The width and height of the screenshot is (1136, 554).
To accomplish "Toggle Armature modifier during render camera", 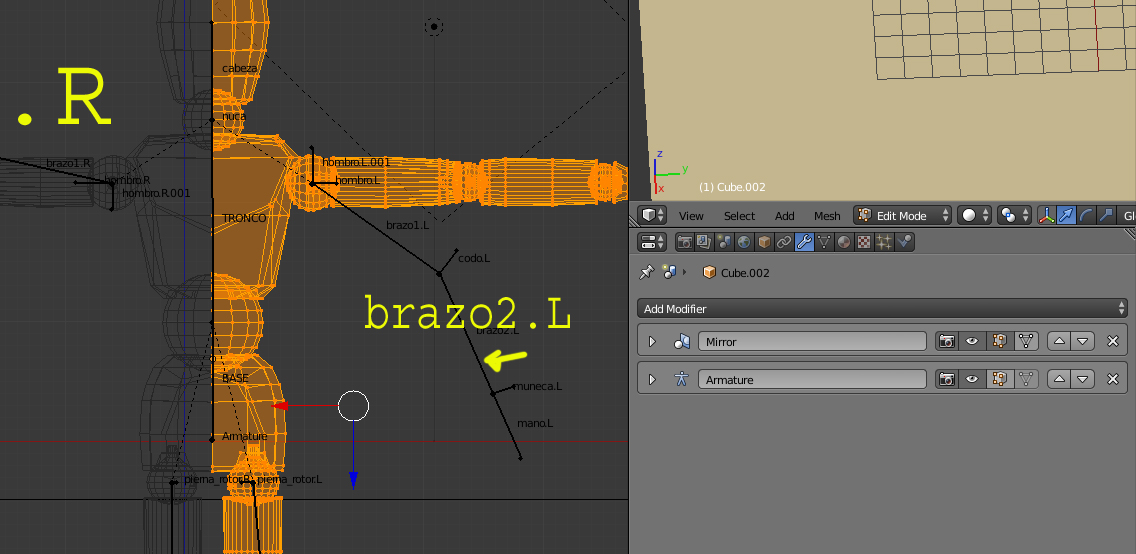I will click(x=946, y=379).
